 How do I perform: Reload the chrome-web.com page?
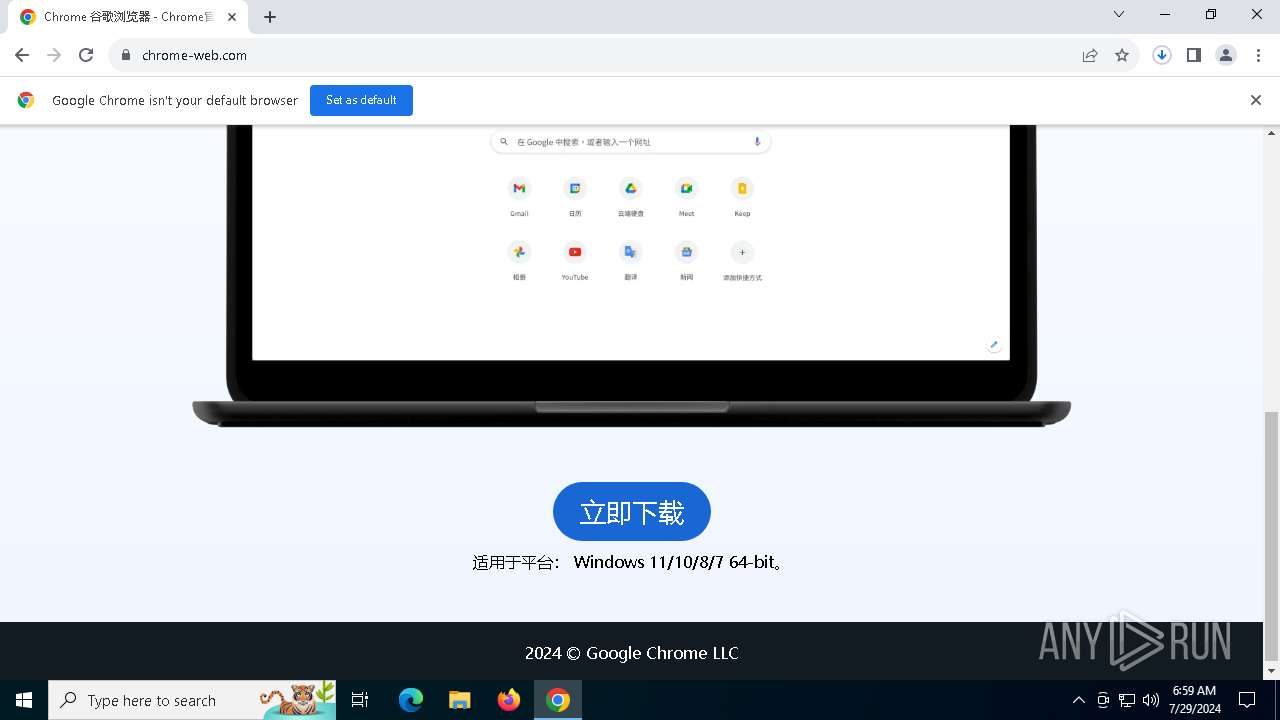(x=86, y=55)
